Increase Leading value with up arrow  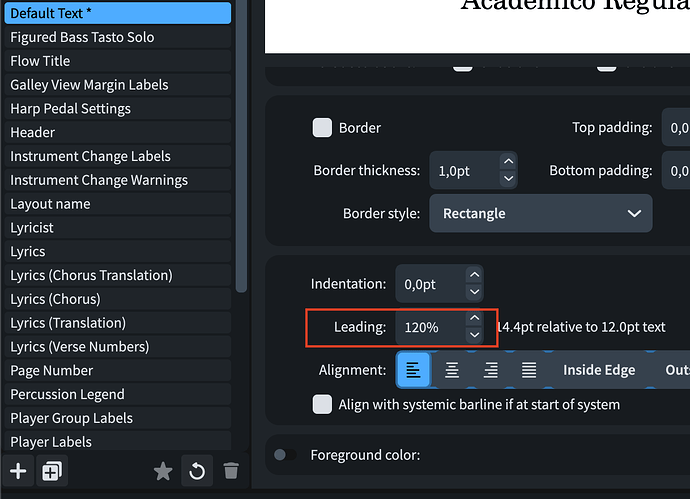(474, 320)
